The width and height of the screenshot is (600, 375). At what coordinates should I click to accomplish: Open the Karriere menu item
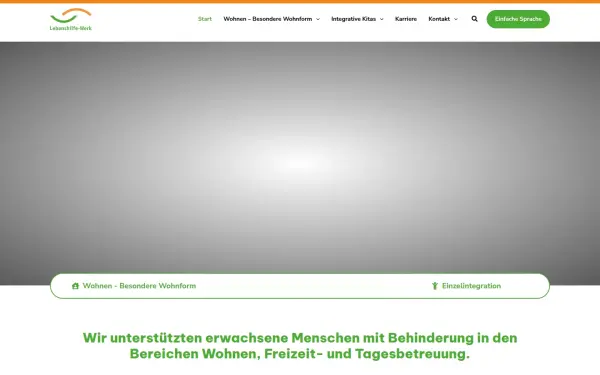coord(406,19)
